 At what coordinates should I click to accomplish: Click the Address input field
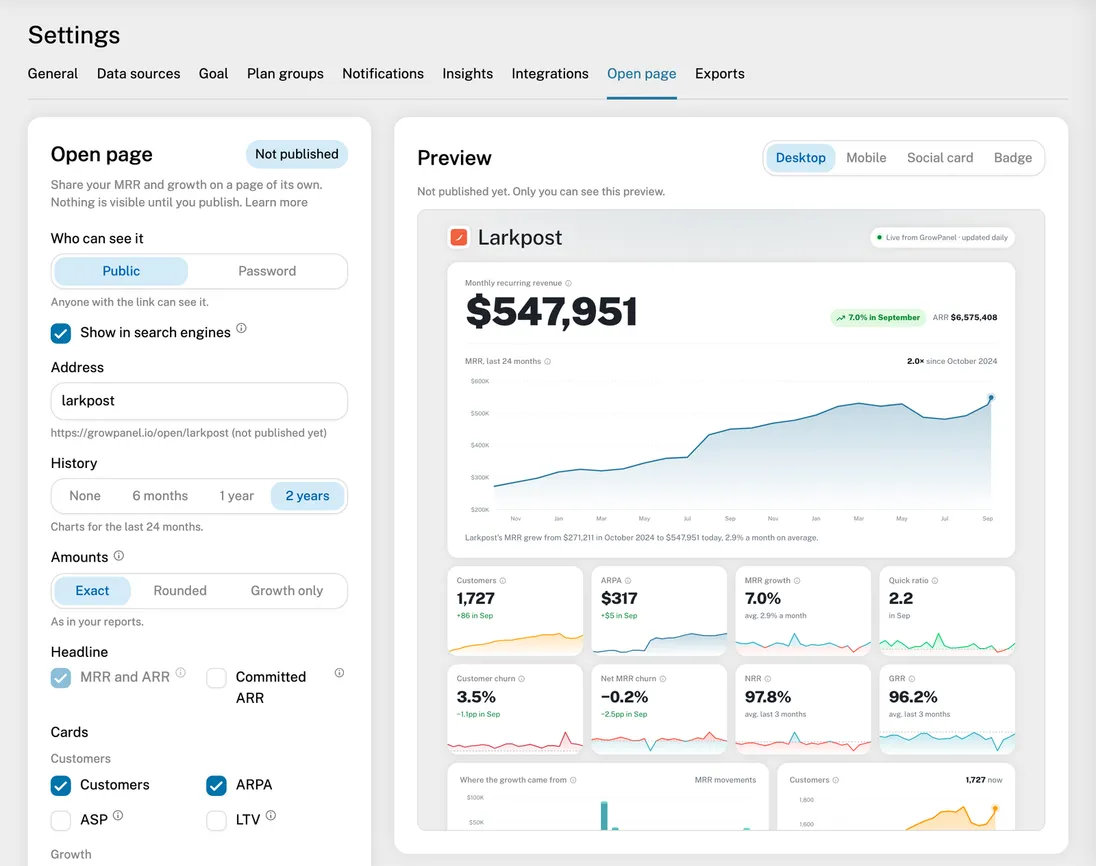pos(199,401)
